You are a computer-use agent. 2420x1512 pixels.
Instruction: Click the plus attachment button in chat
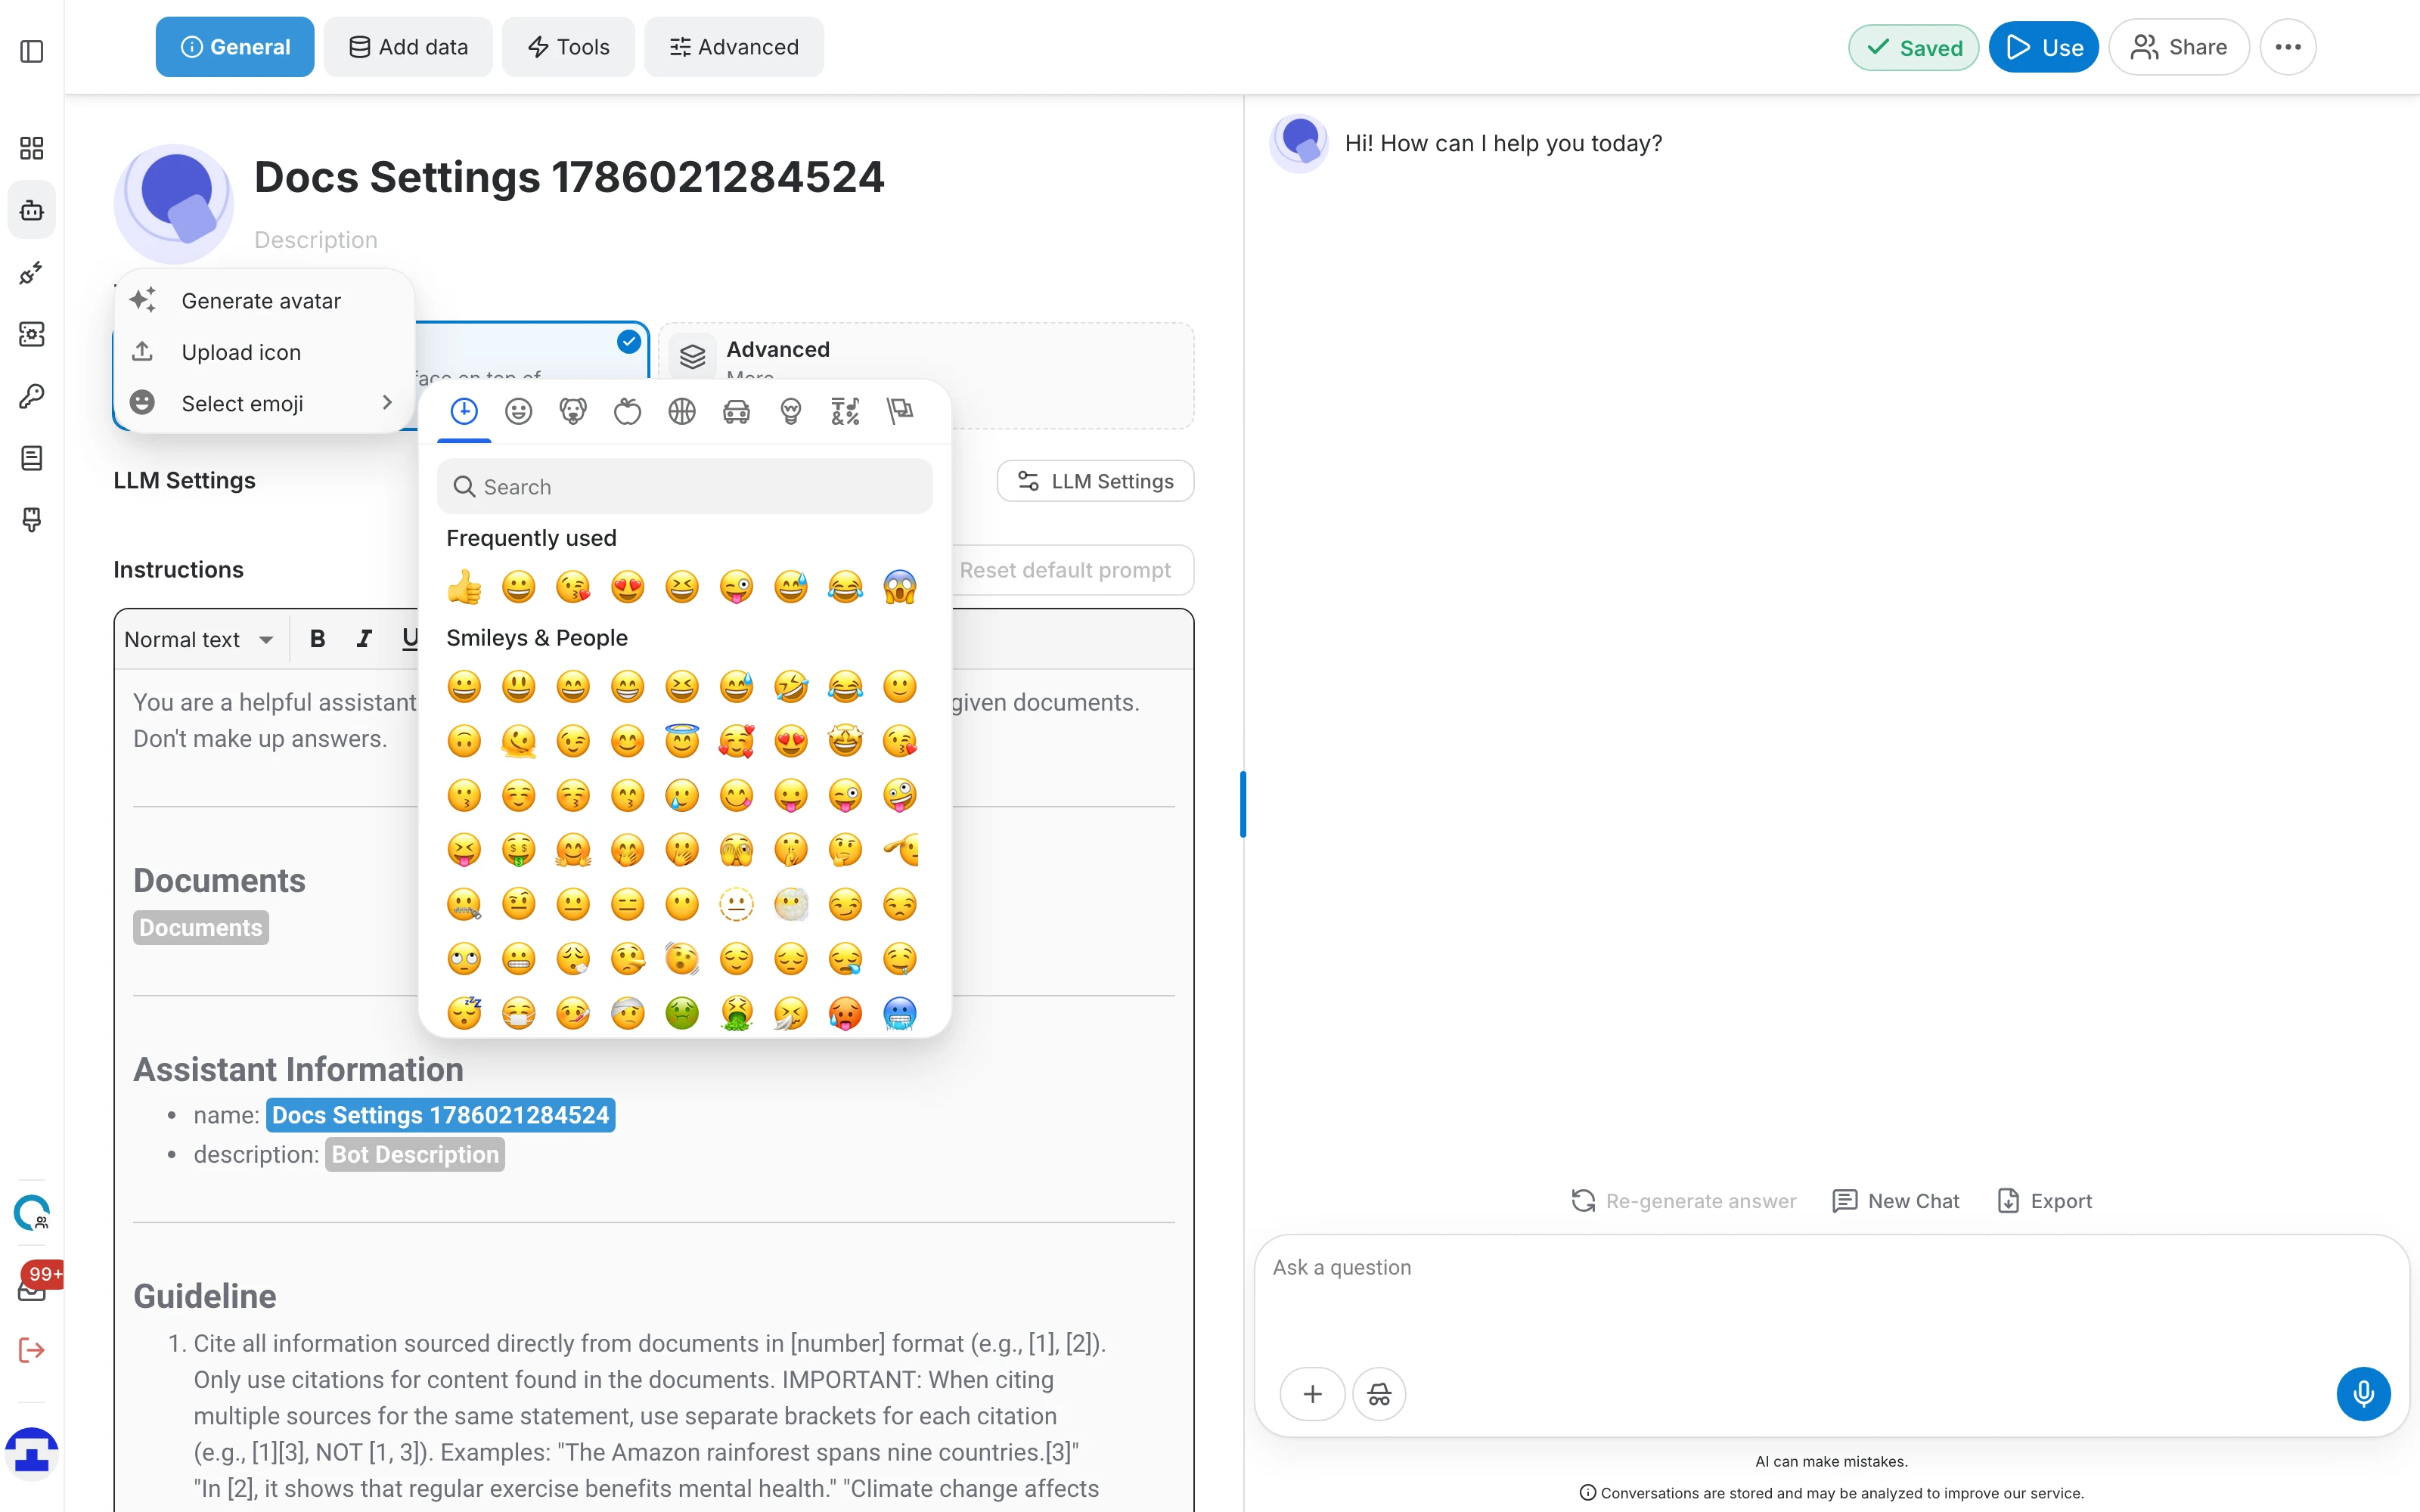point(1312,1394)
